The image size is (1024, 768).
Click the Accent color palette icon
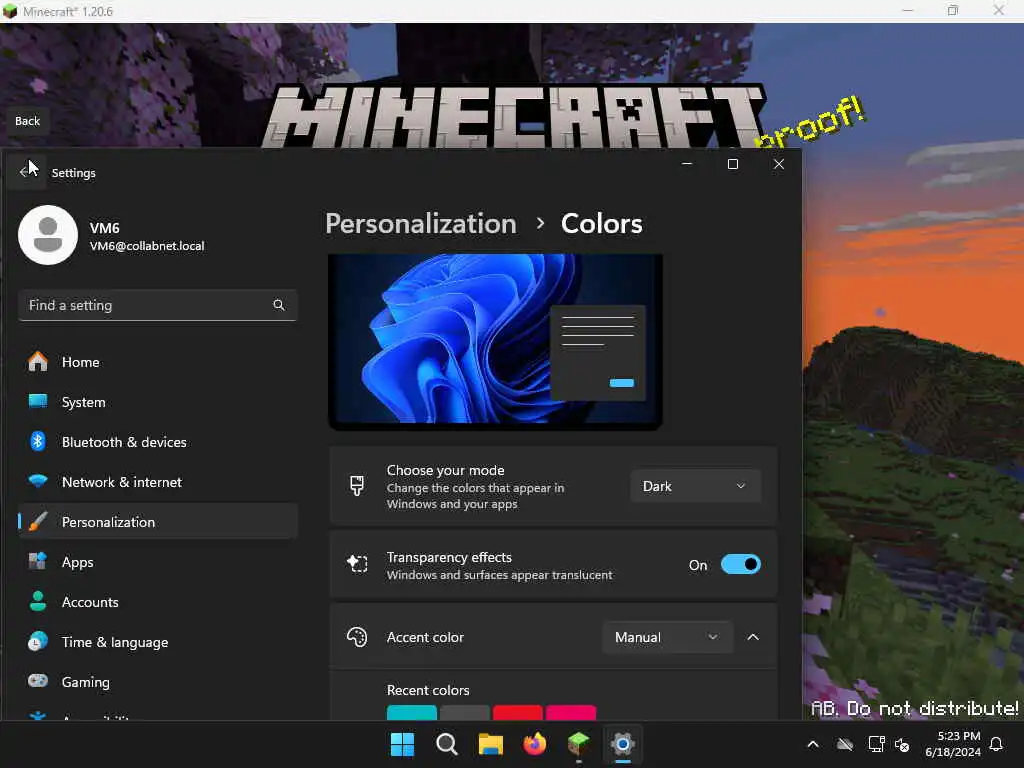pos(357,637)
